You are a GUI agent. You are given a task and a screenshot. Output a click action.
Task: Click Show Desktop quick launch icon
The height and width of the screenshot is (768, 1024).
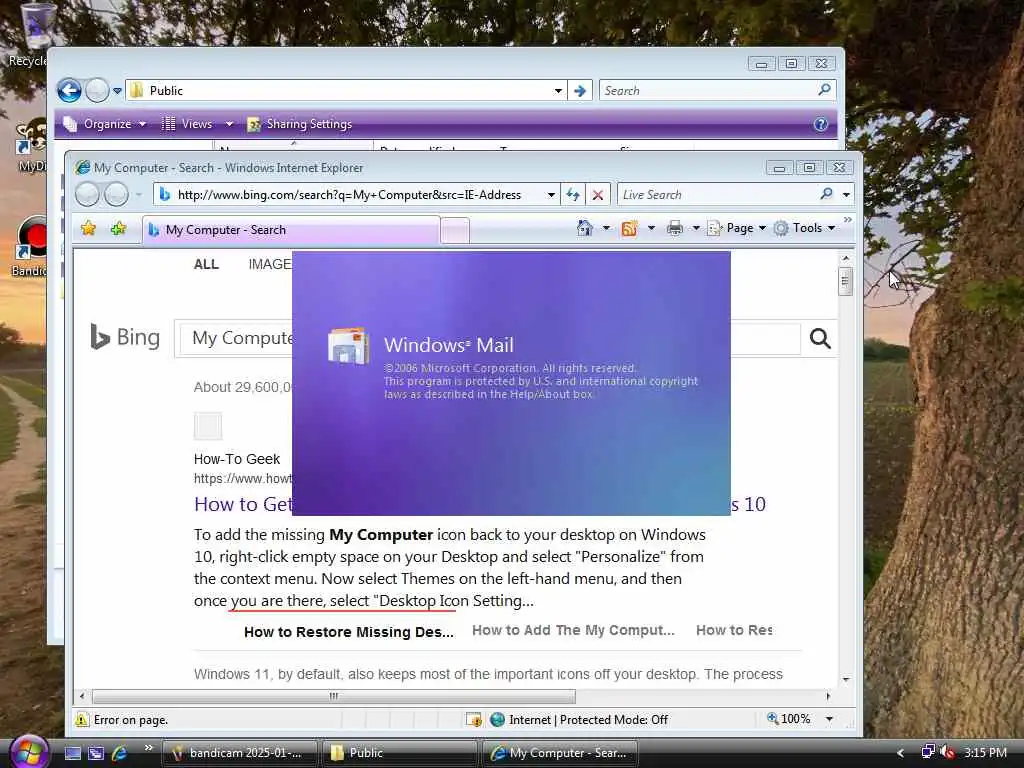click(x=73, y=753)
